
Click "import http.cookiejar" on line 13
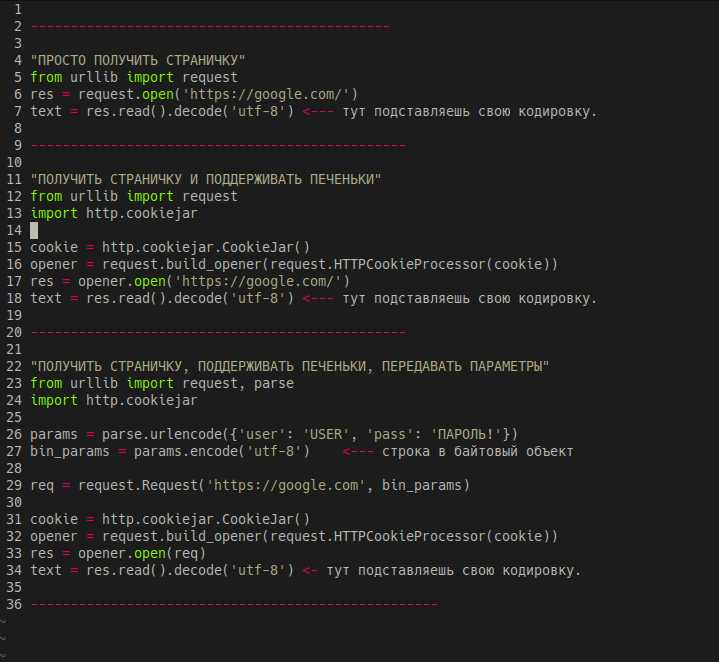pos(114,213)
